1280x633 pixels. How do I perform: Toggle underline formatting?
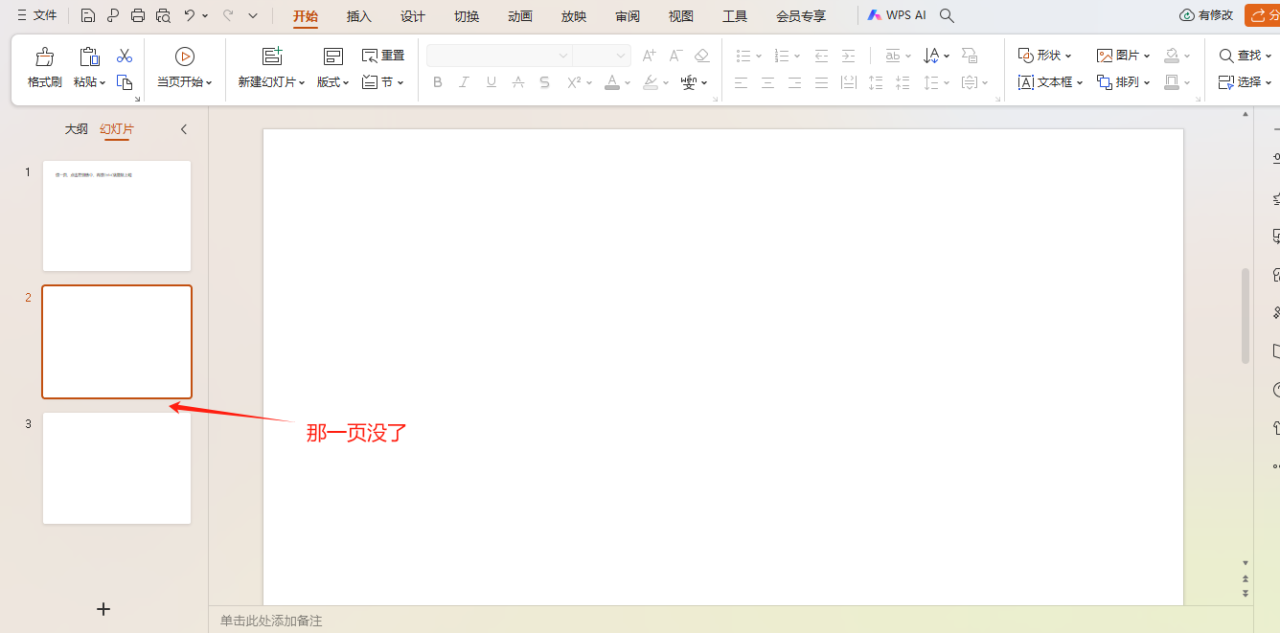tap(490, 82)
